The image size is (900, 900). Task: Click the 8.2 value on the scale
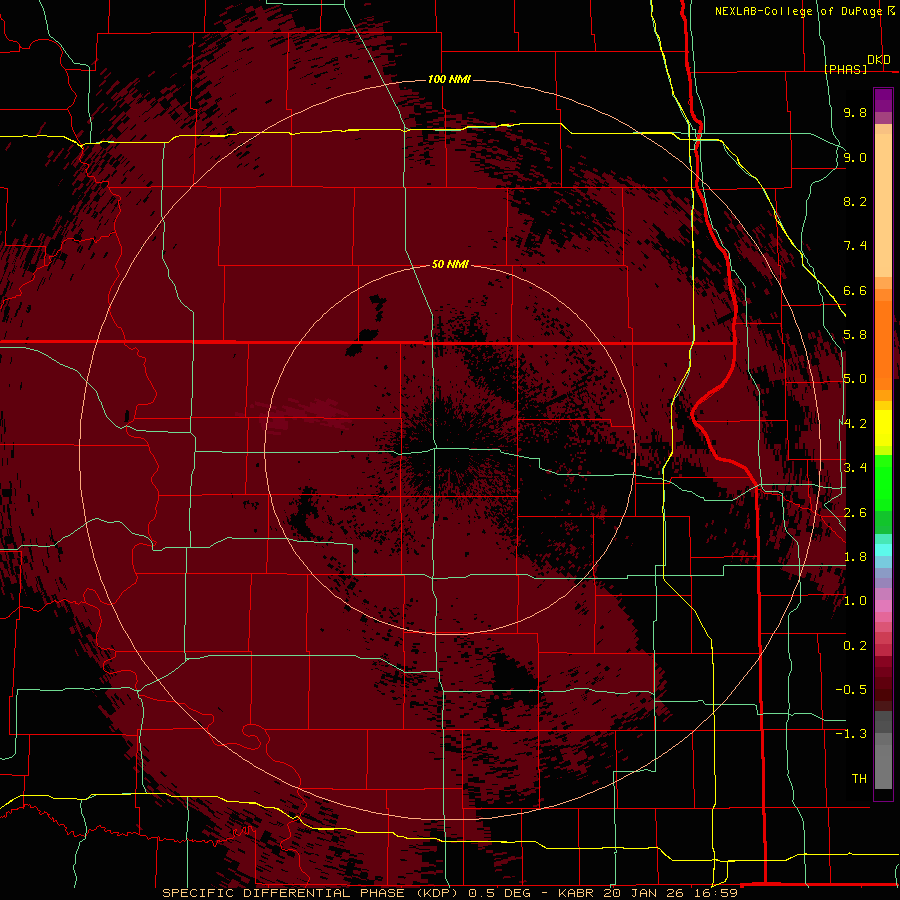(x=855, y=201)
